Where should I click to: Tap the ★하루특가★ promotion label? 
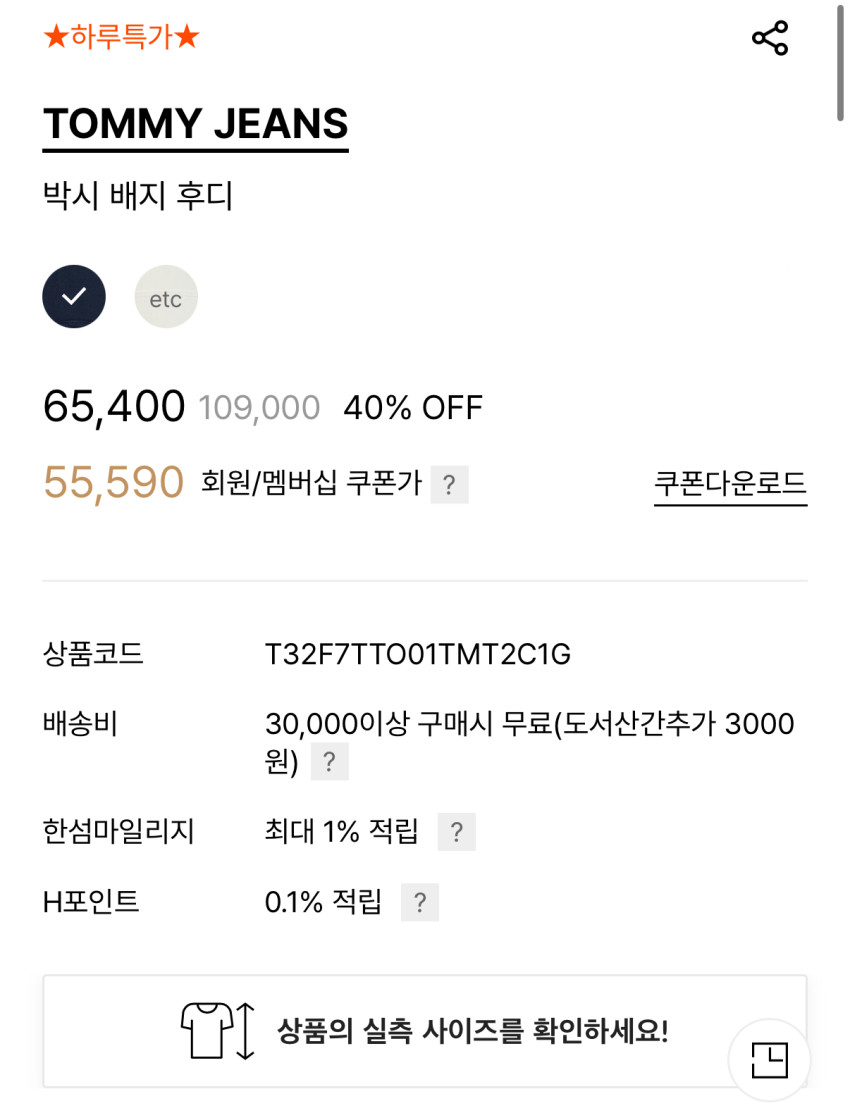coord(122,38)
